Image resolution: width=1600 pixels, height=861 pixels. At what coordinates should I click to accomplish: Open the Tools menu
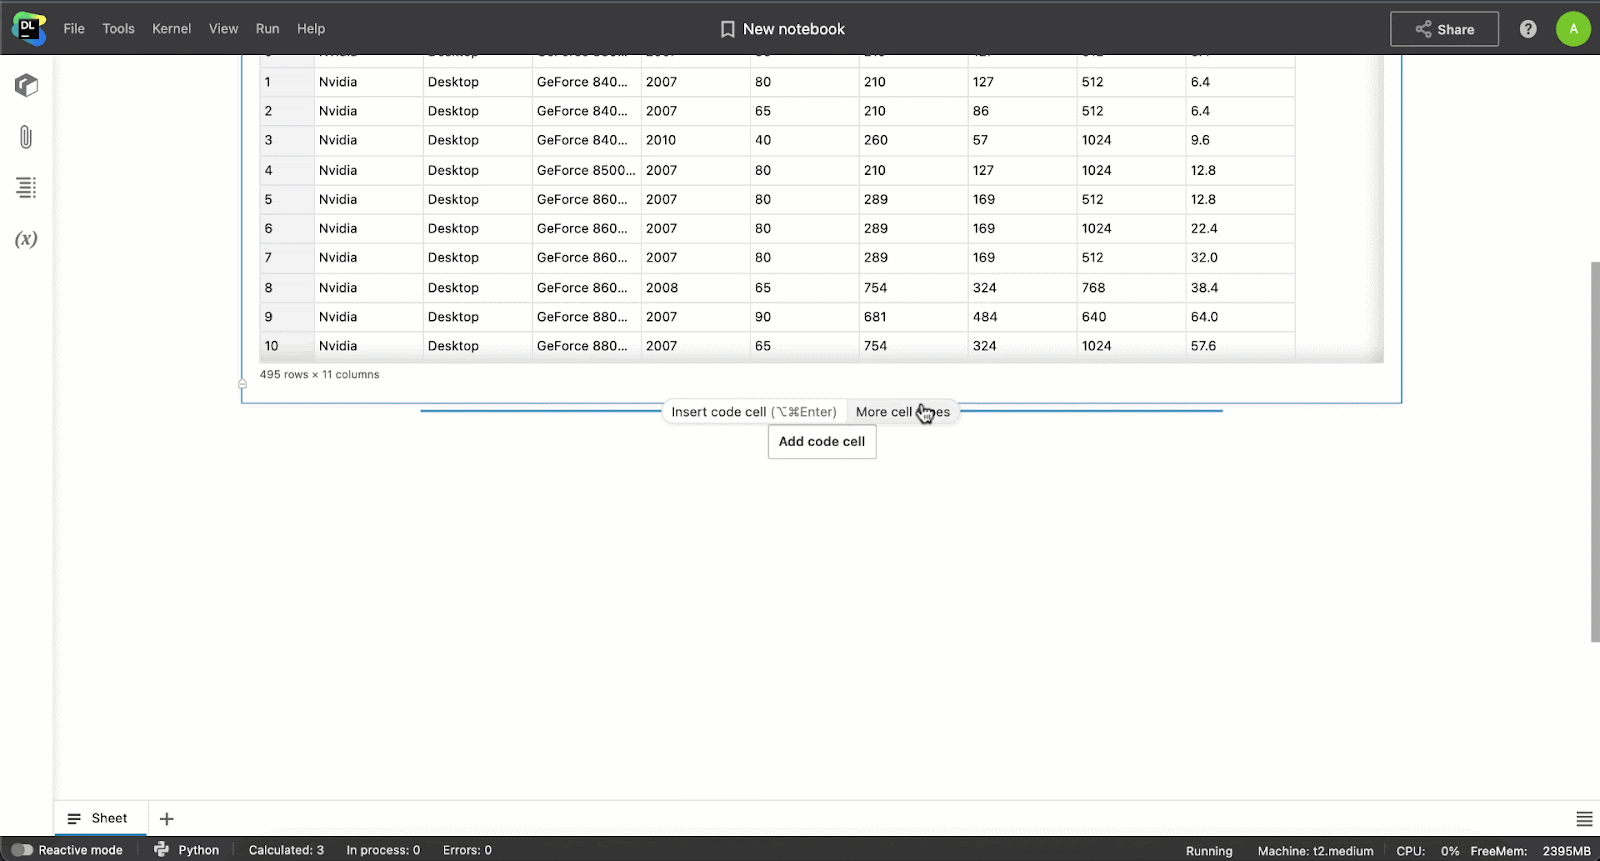[118, 29]
